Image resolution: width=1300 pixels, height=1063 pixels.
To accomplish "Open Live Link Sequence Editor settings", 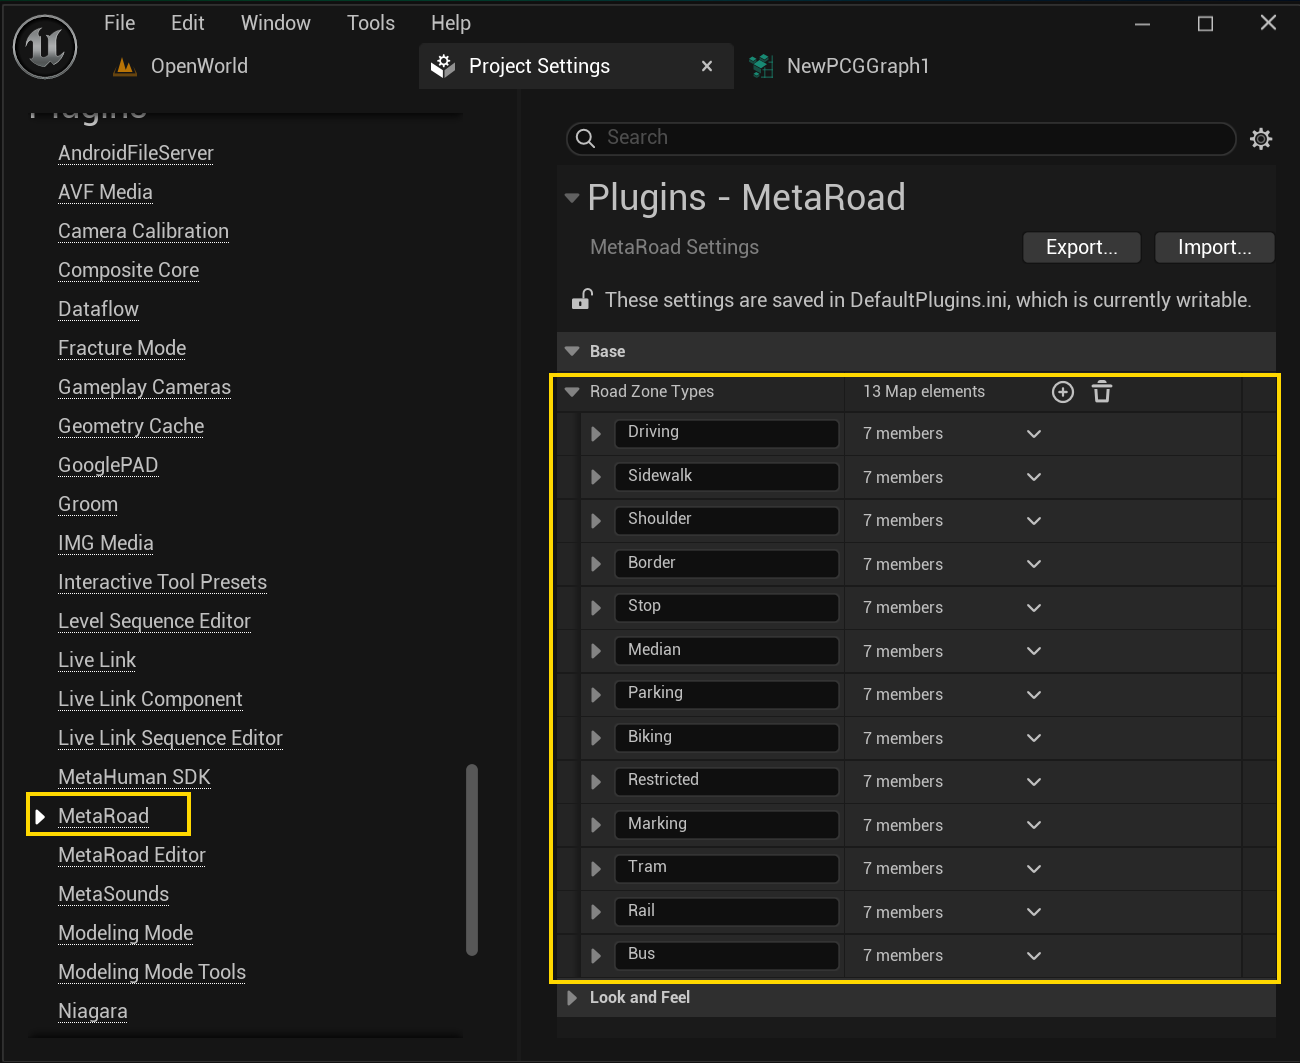I will [170, 738].
